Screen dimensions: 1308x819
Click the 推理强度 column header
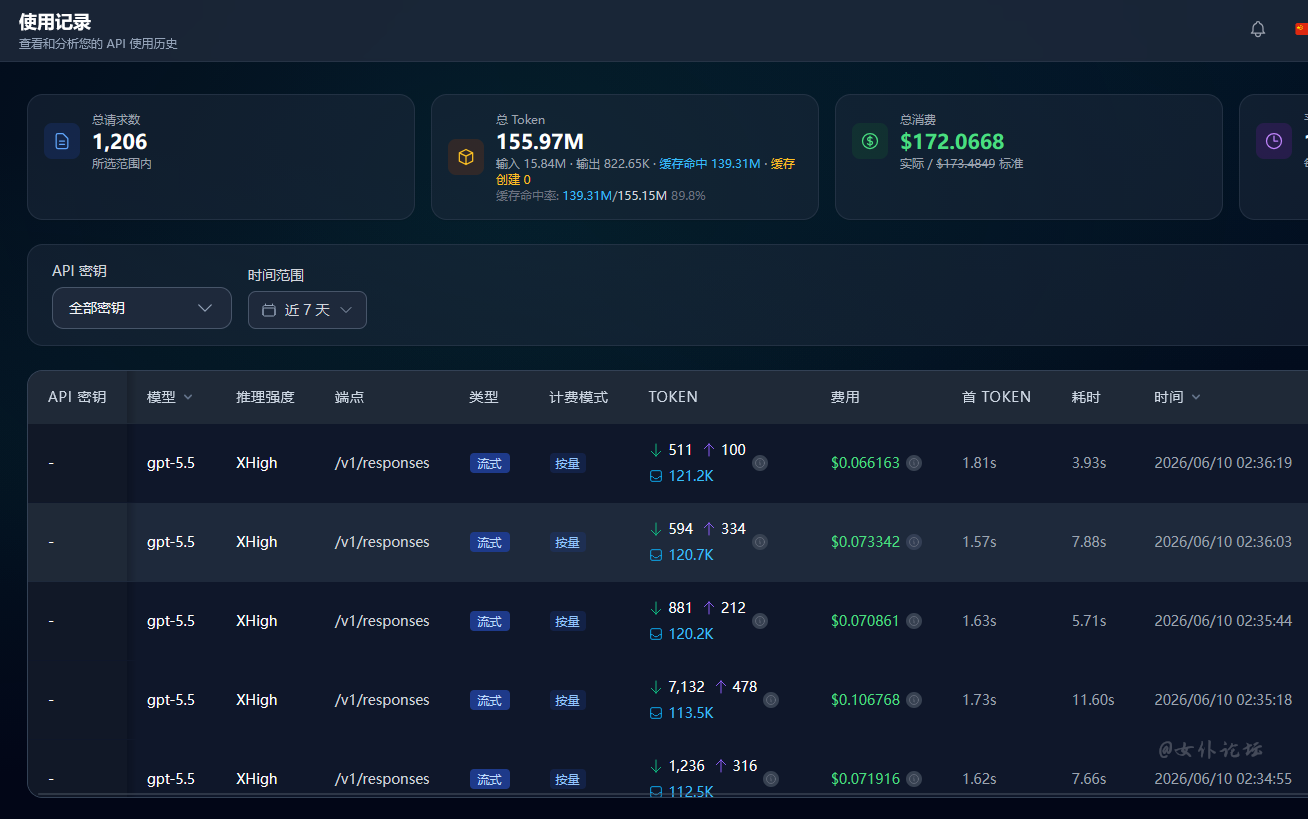pos(265,397)
